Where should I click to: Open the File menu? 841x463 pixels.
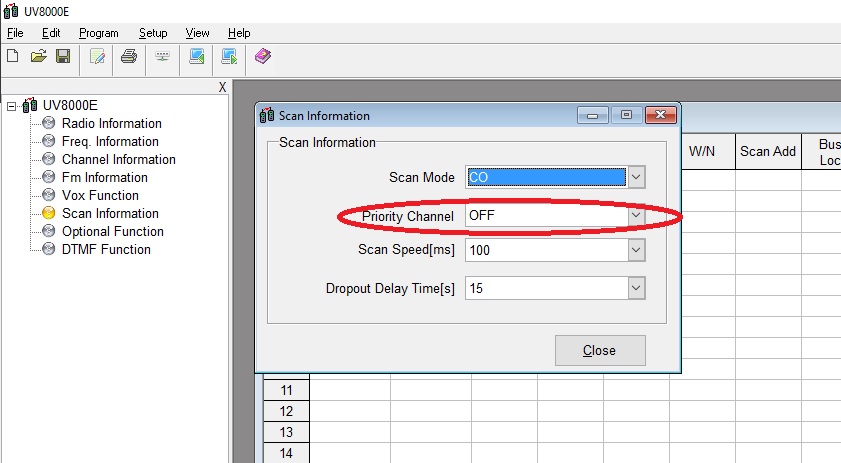click(x=15, y=33)
